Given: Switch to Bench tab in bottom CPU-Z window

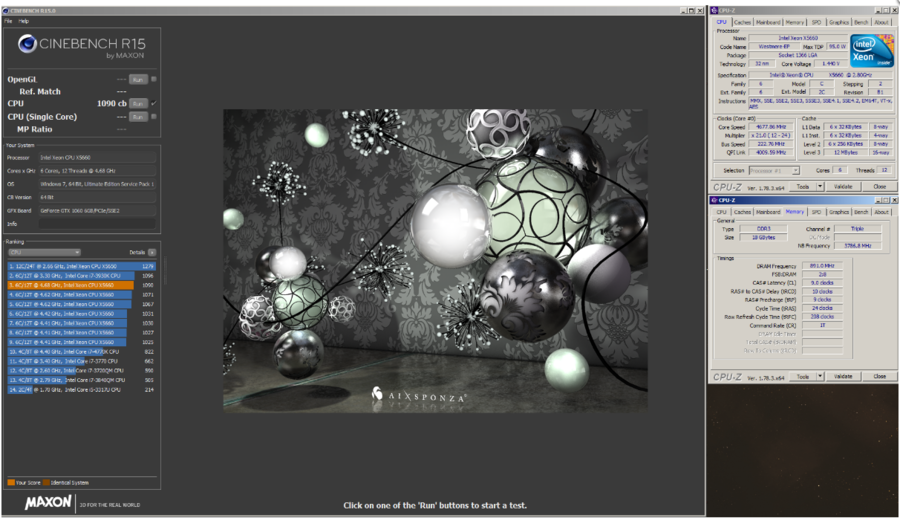Looking at the screenshot, I should [861, 212].
